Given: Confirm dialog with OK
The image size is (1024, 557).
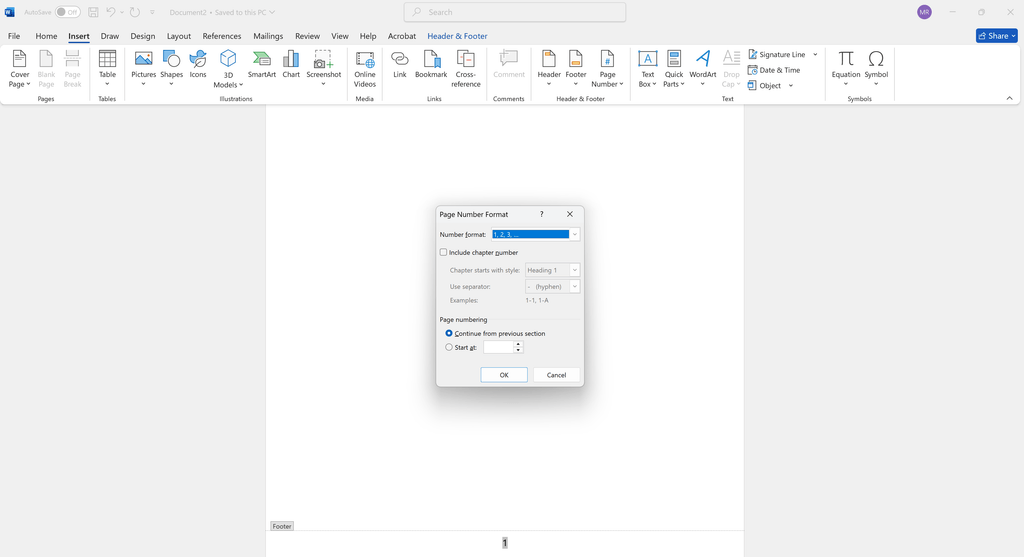Looking at the screenshot, I should [504, 375].
